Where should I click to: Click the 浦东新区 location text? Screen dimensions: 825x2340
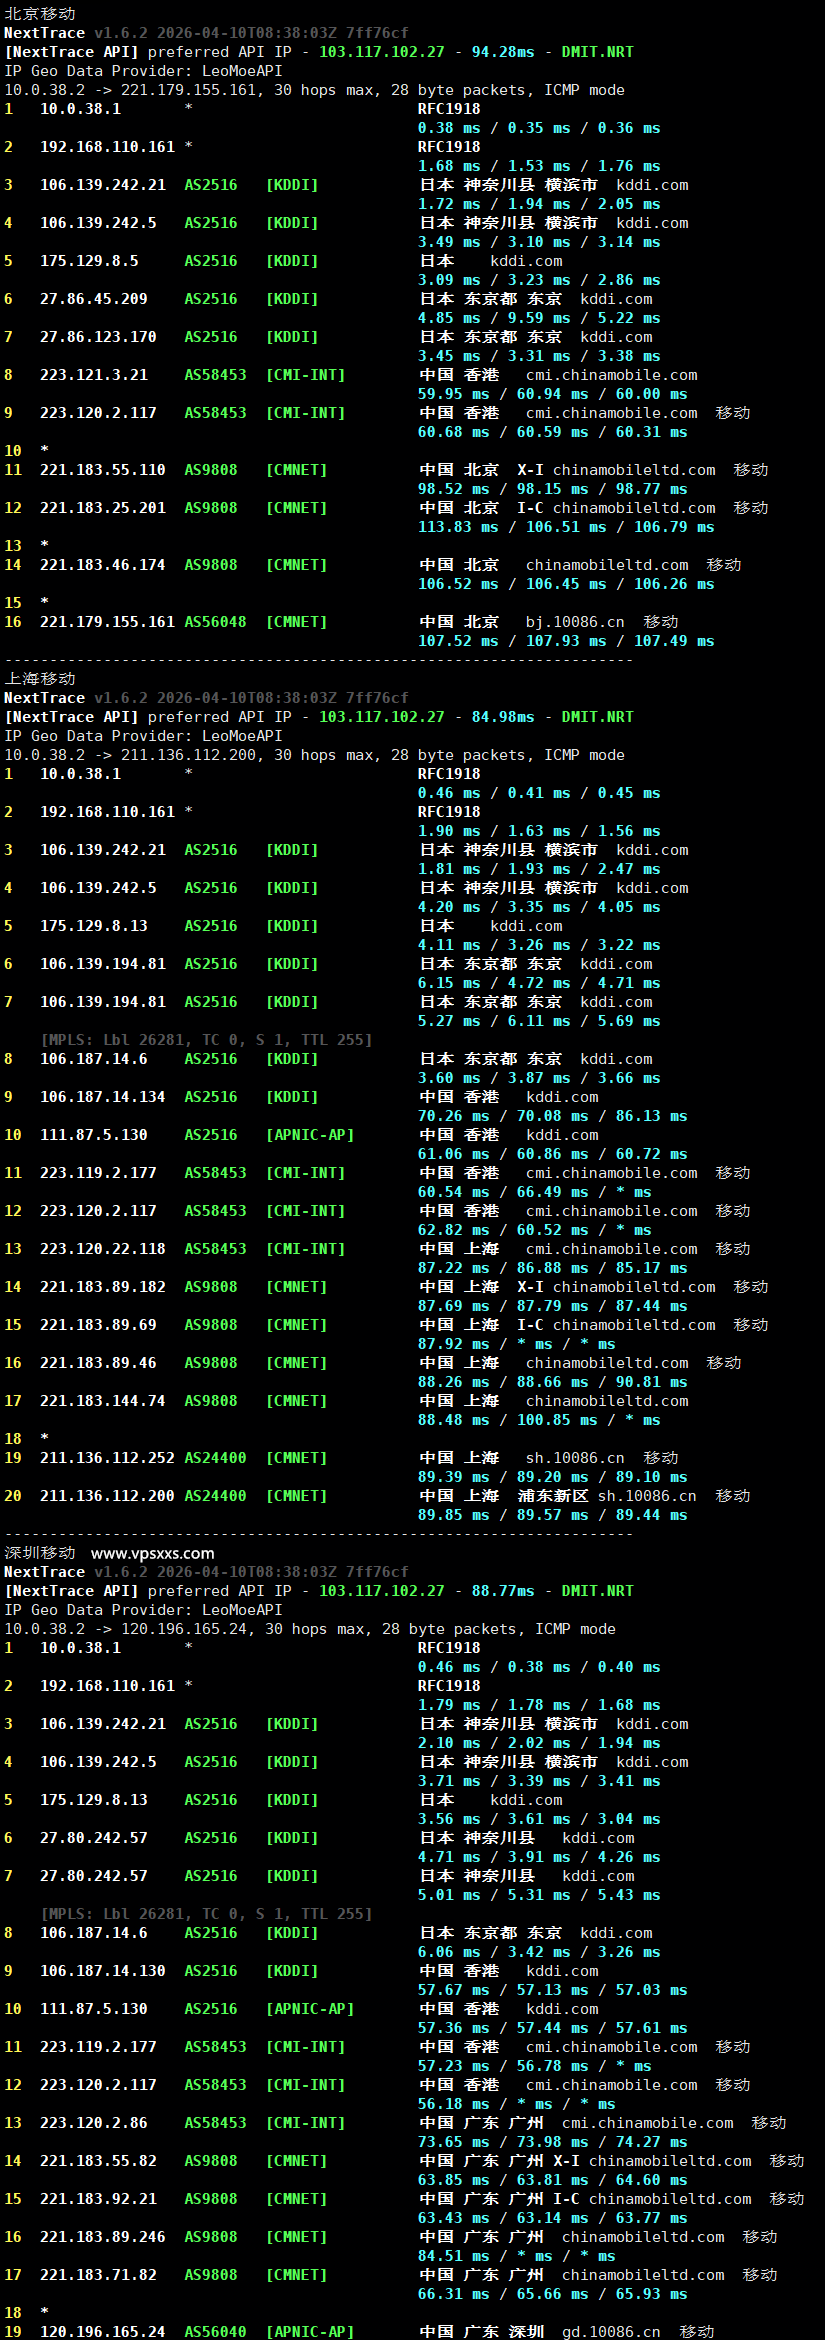(x=553, y=1496)
